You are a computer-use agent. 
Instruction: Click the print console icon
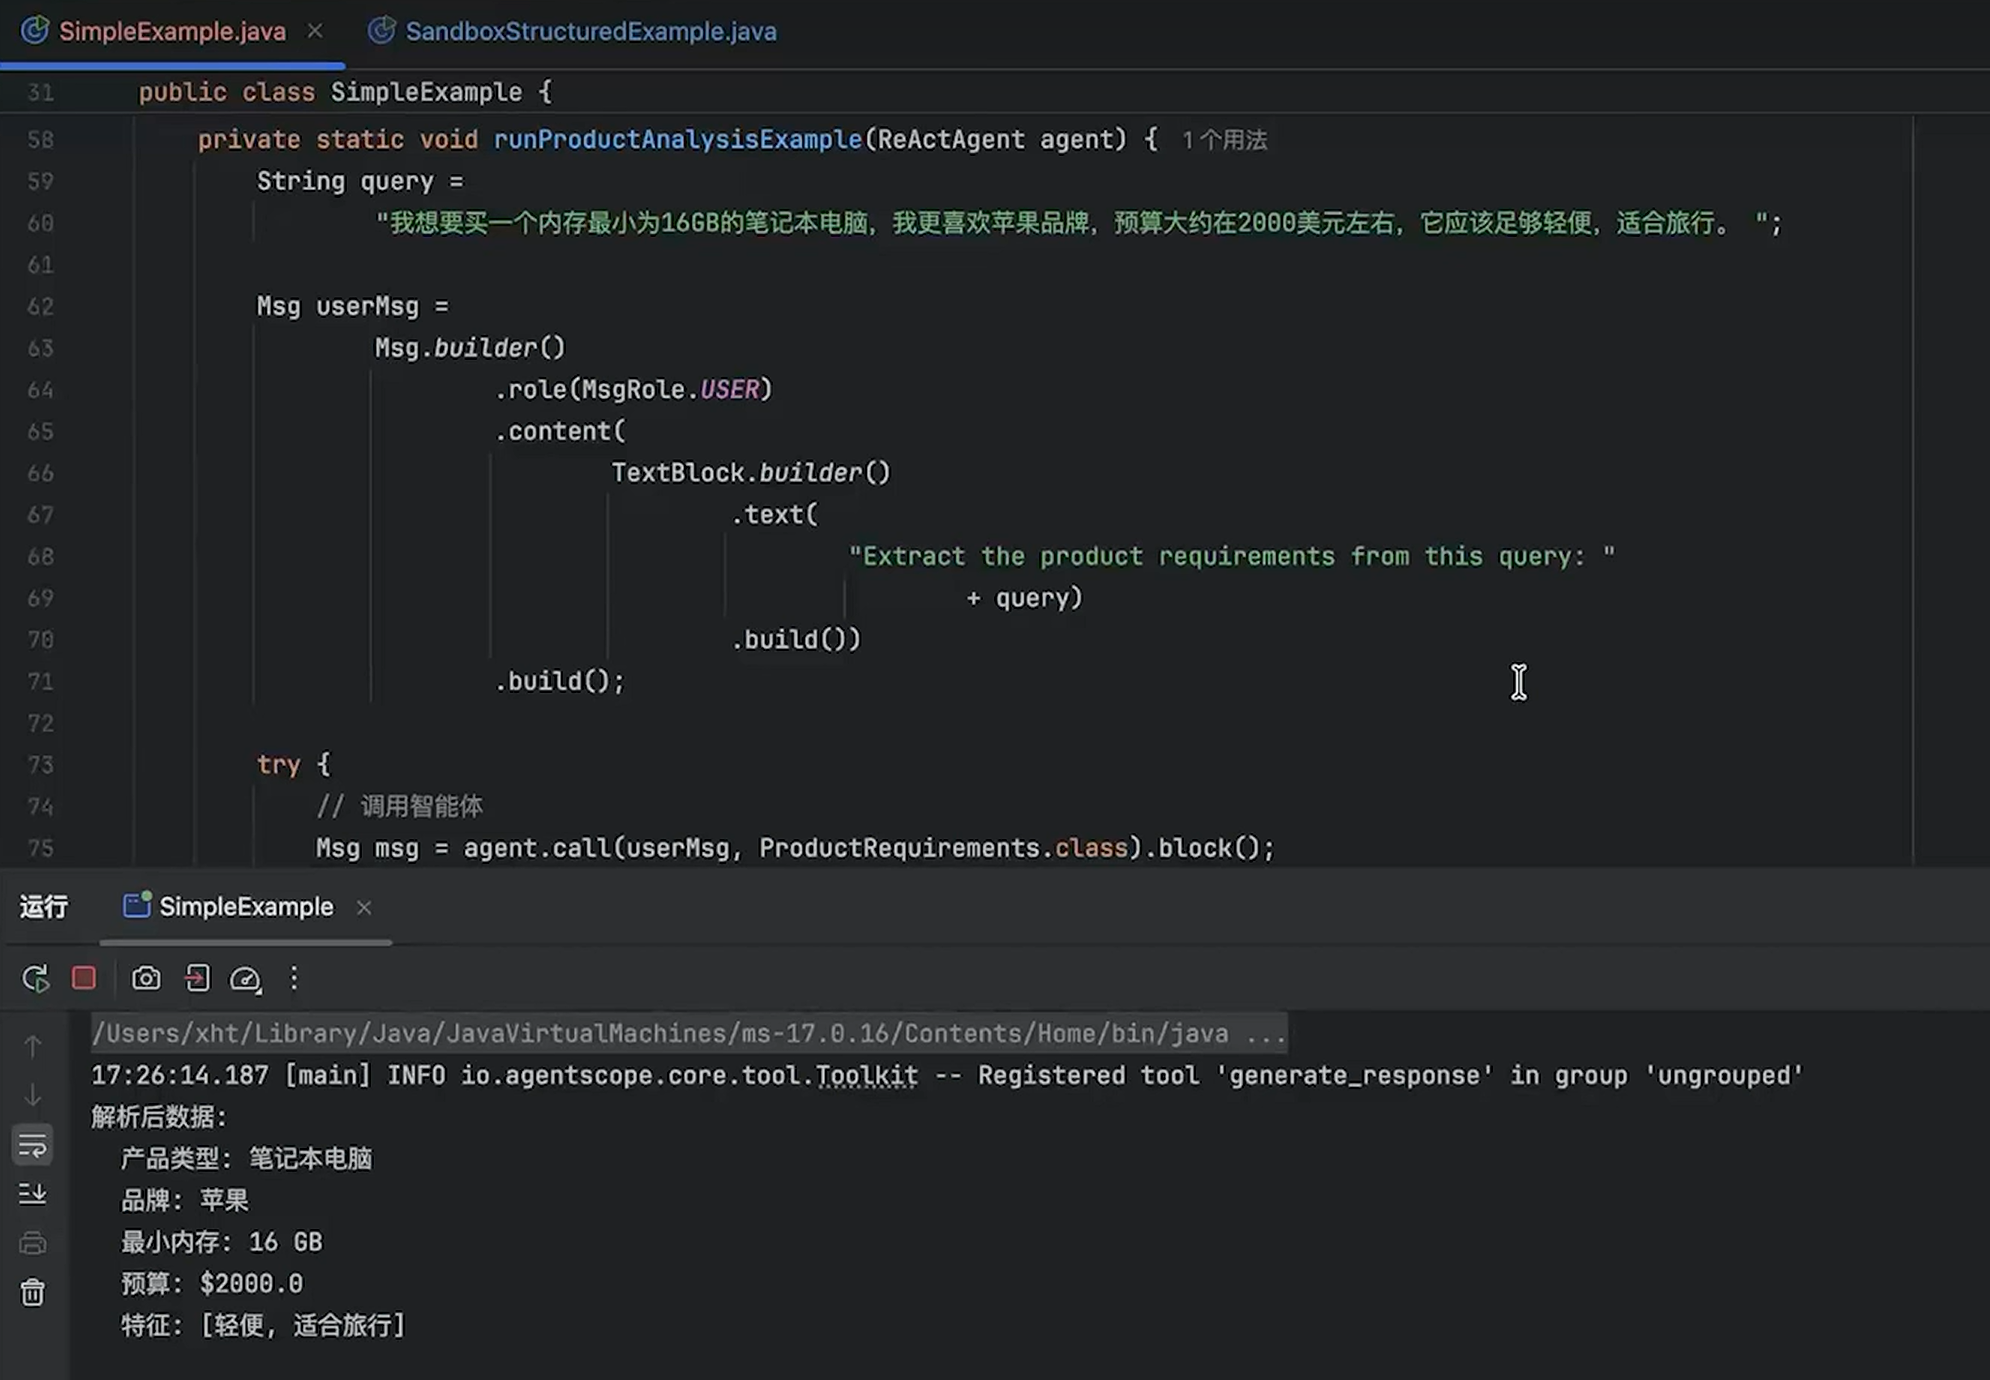pyautogui.click(x=33, y=1243)
